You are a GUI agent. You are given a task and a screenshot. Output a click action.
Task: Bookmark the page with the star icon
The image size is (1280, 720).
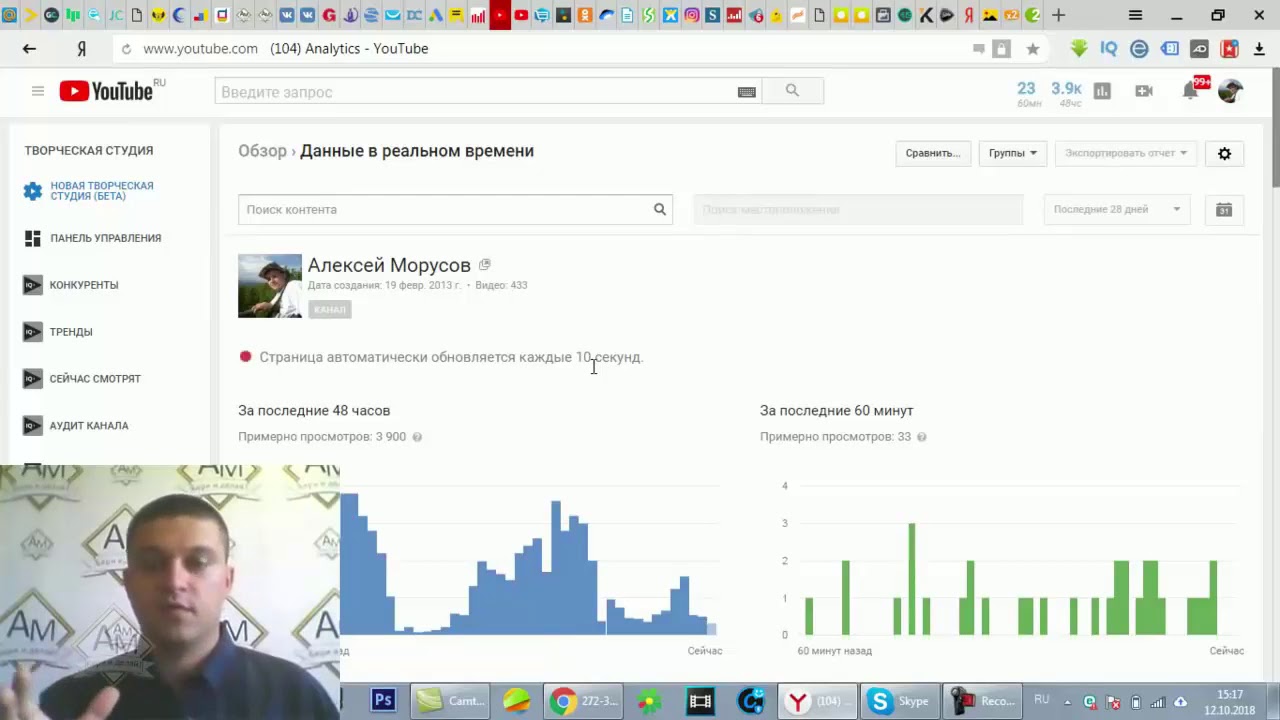coord(1033,48)
